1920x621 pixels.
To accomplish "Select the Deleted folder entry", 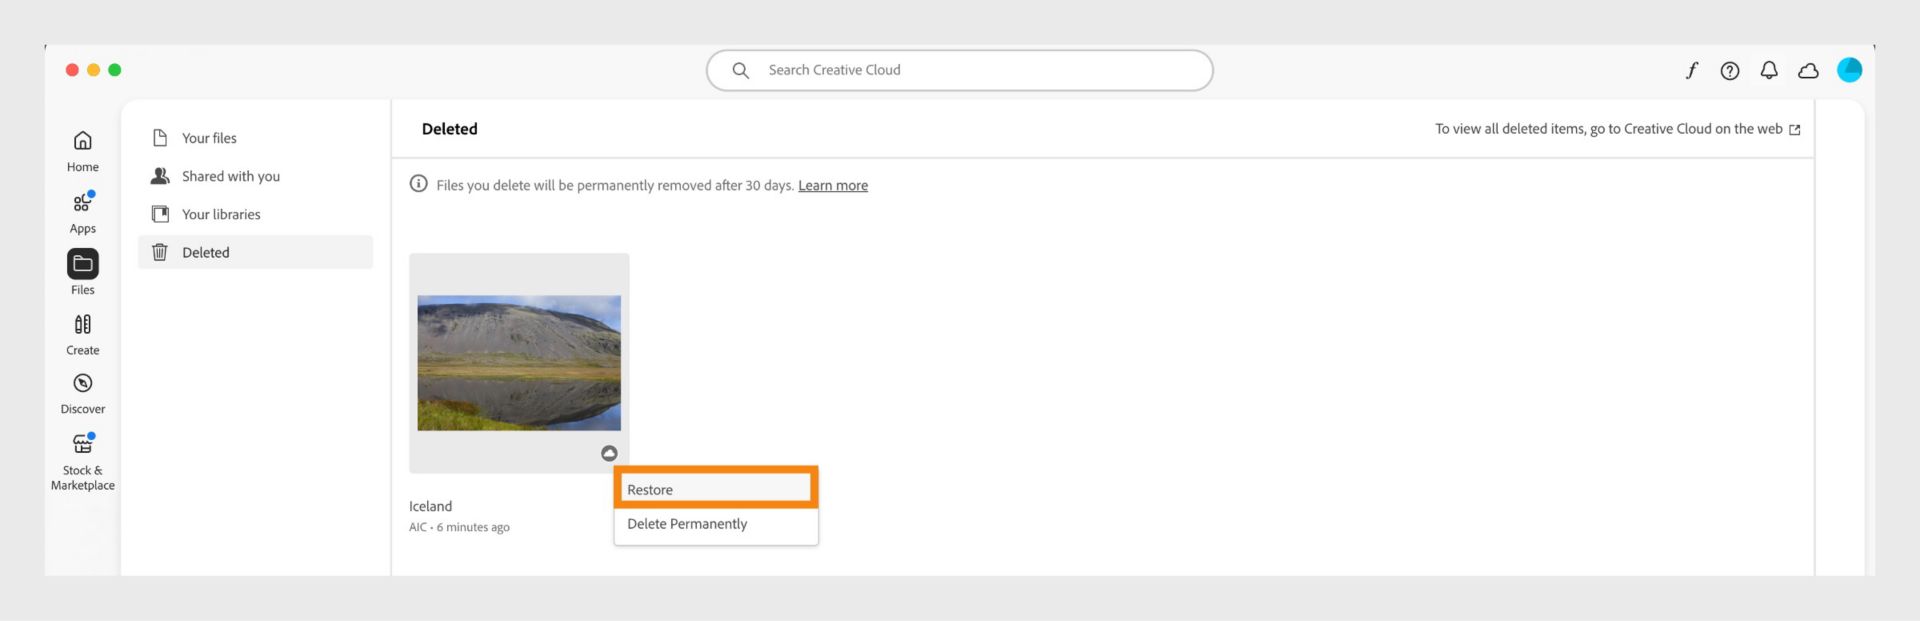I will point(205,252).
